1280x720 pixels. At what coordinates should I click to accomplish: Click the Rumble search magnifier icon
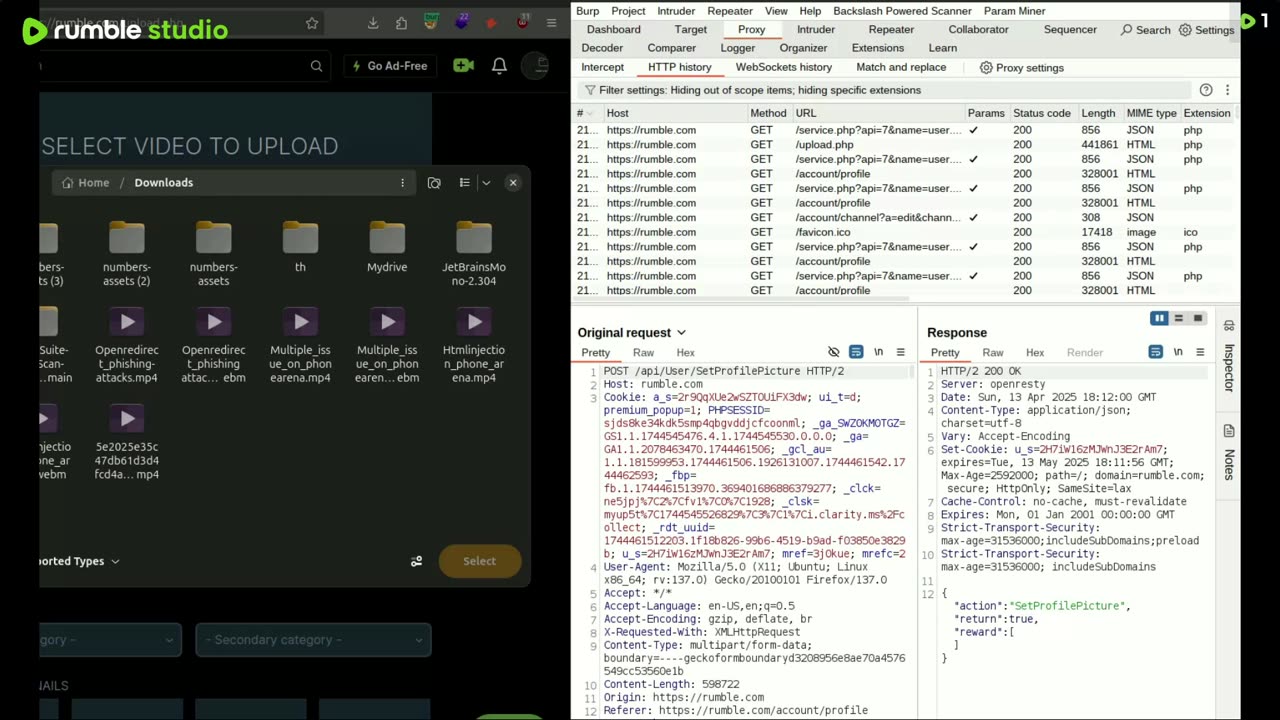316,66
